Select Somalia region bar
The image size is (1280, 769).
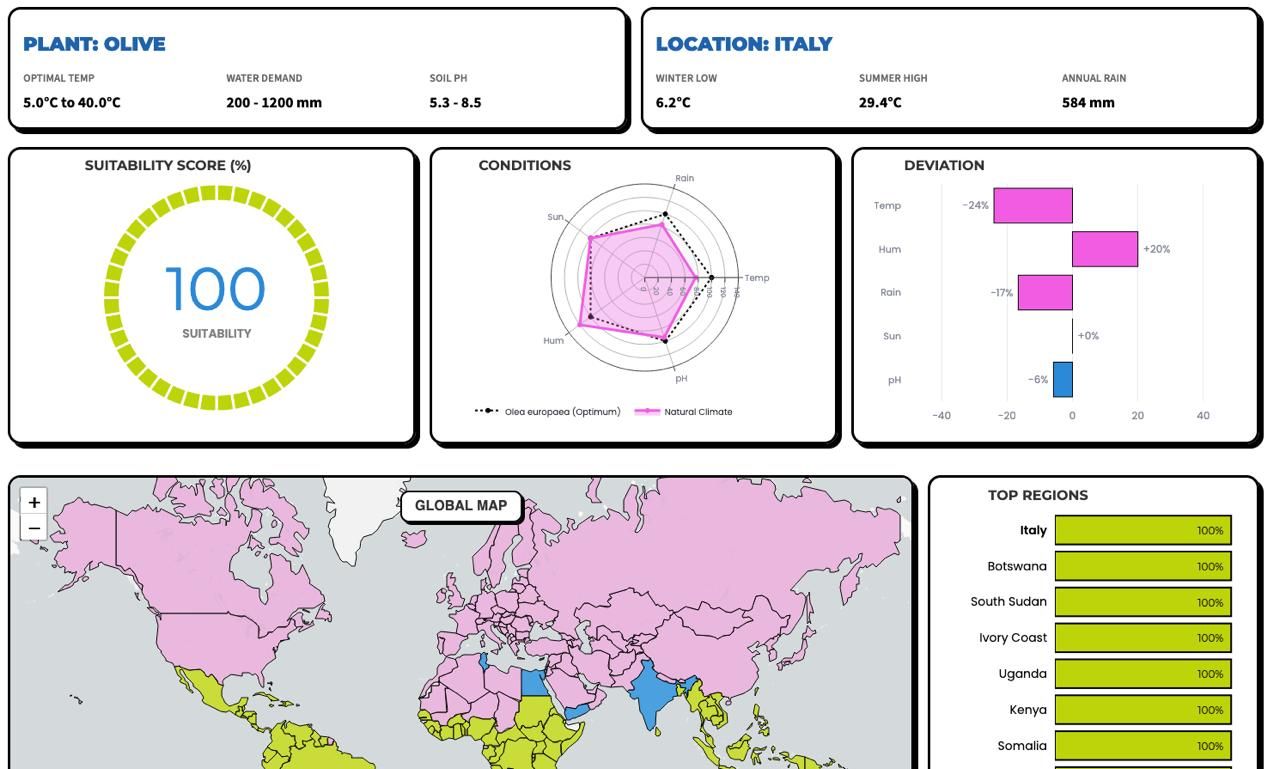click(x=1142, y=746)
